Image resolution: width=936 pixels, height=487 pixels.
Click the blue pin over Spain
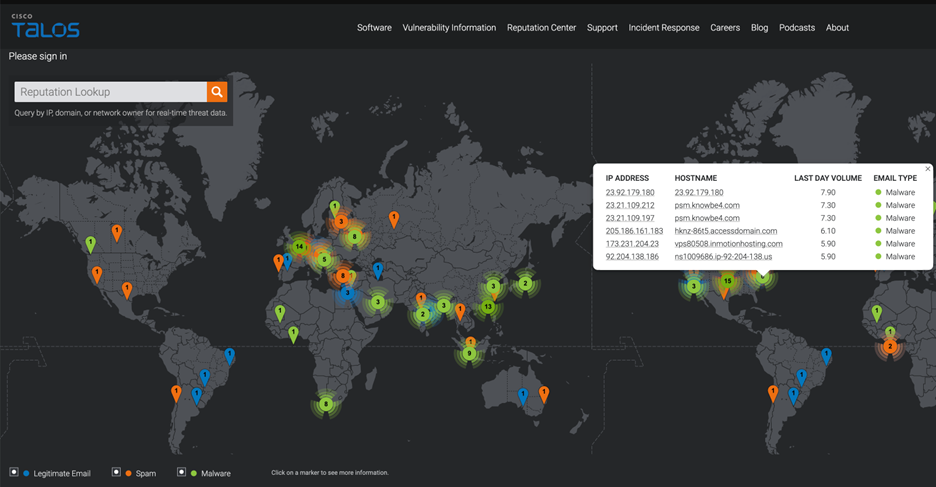click(x=287, y=260)
